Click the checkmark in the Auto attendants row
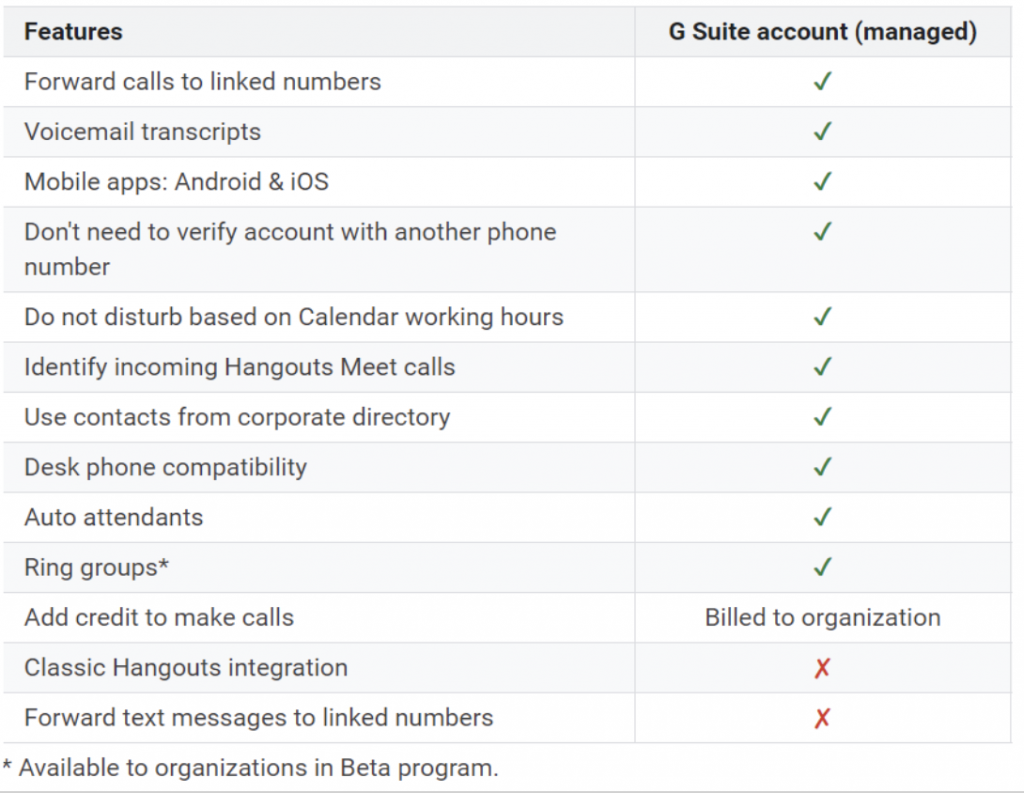This screenshot has height=793, width=1024. pyautogui.click(x=822, y=517)
